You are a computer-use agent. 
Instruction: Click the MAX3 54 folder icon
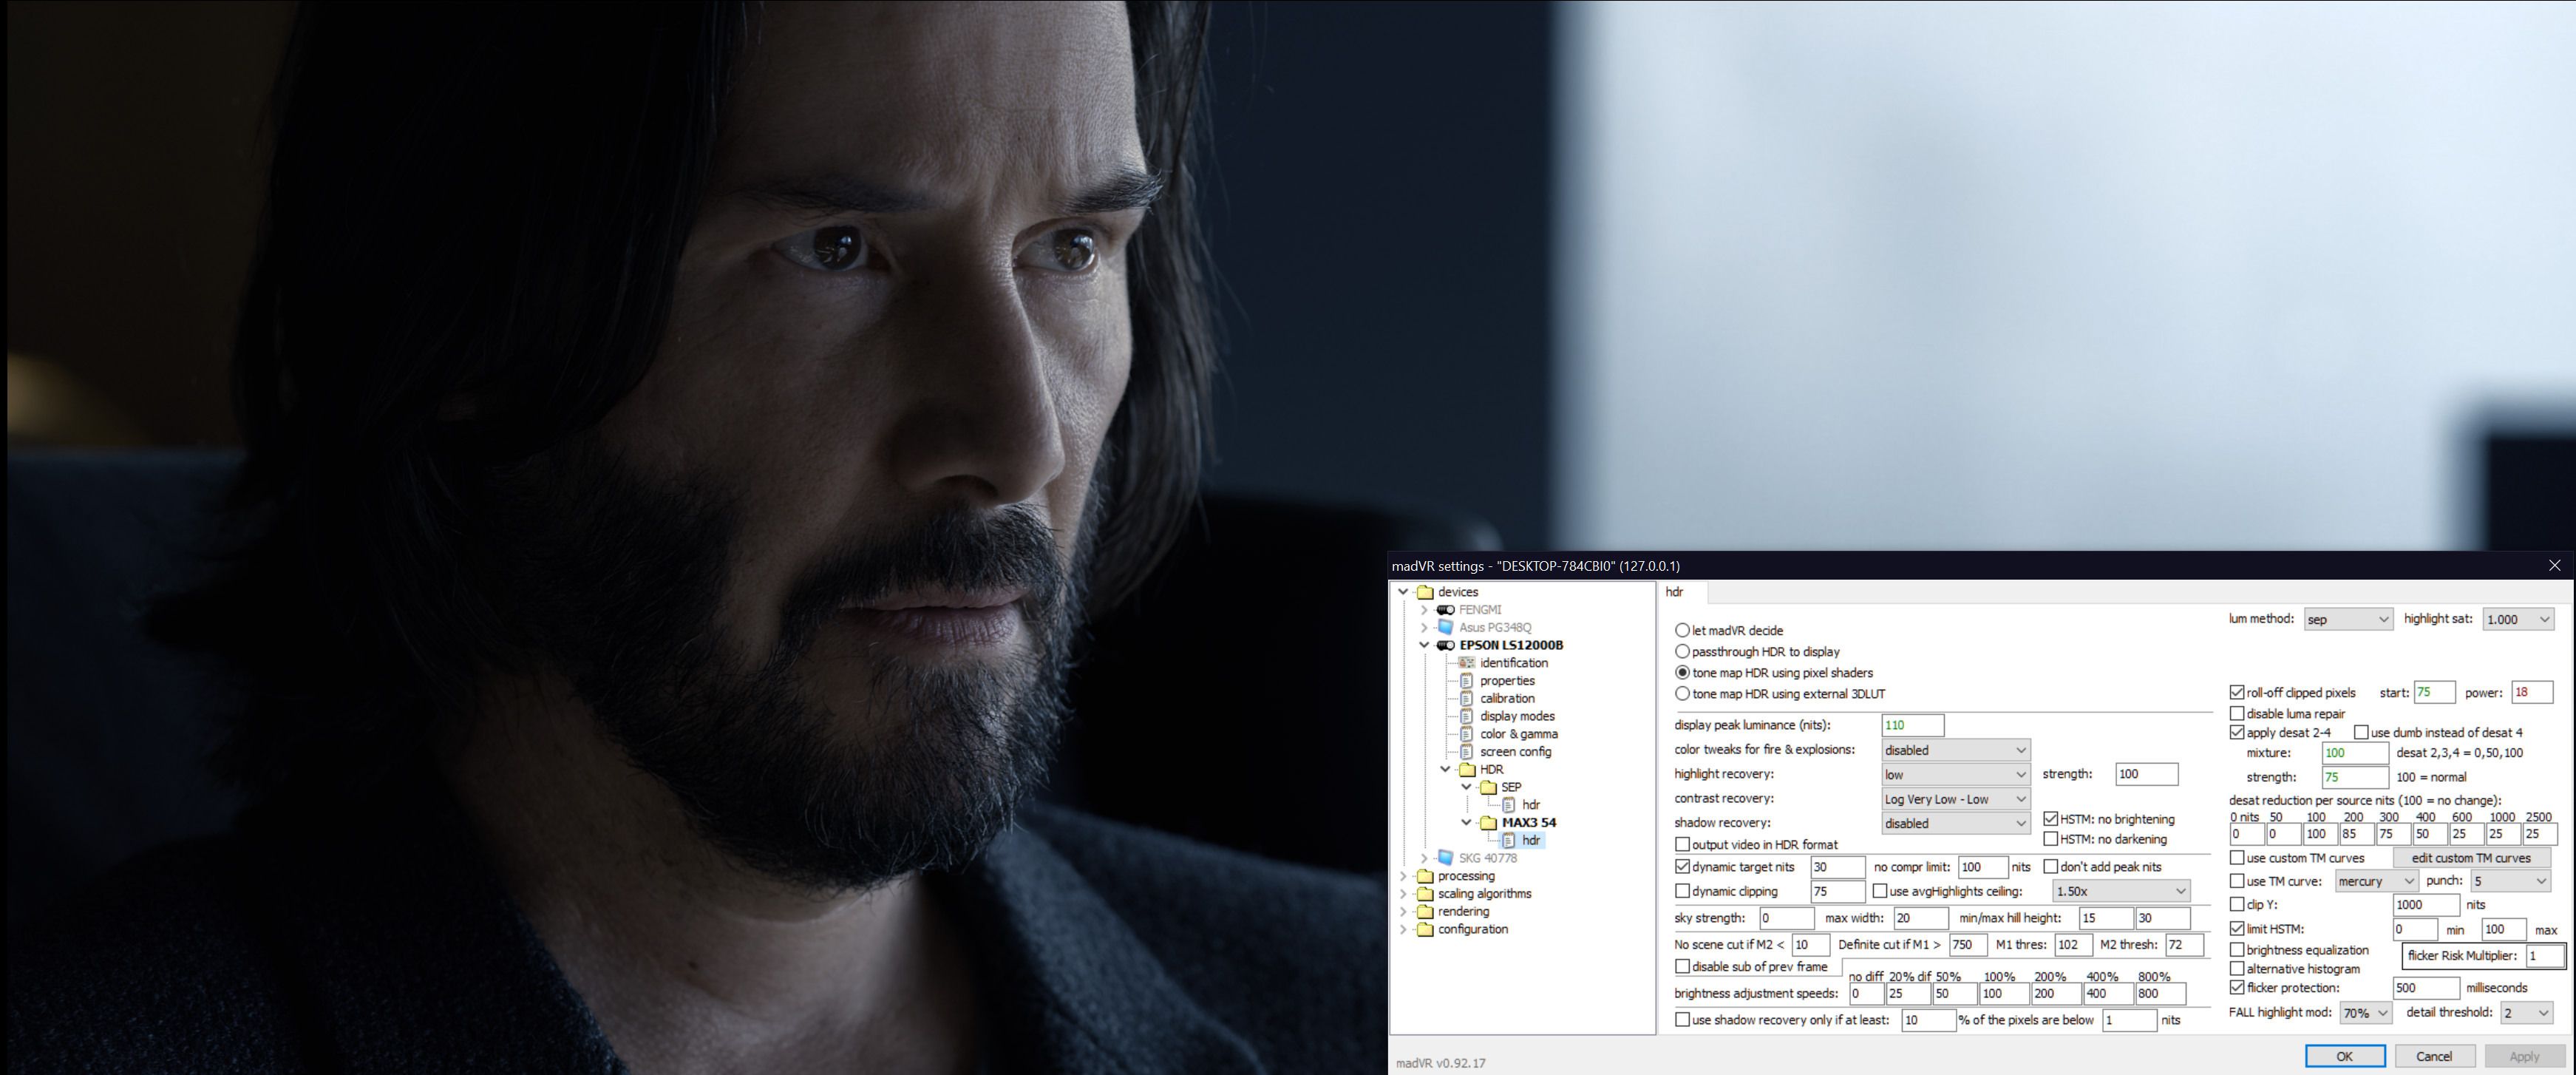tap(1488, 823)
